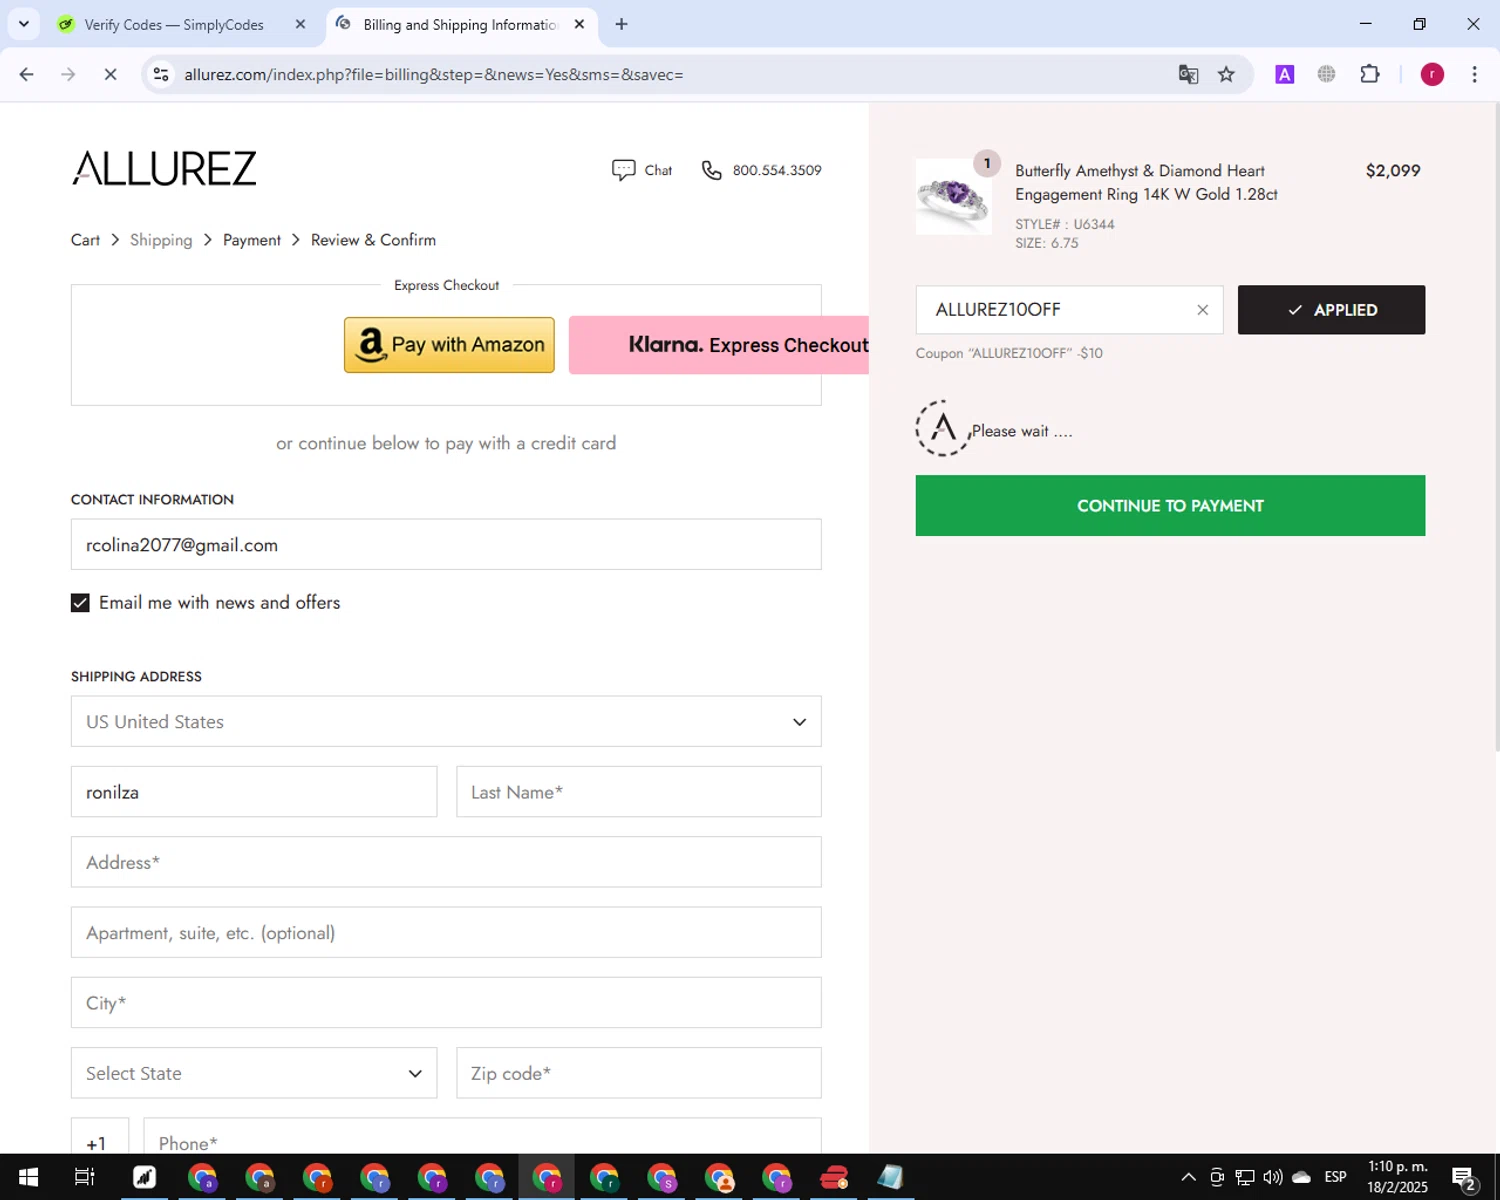Click the Butterfly Amethyst ring product title
The height and width of the screenshot is (1200, 1500).
tap(1146, 182)
